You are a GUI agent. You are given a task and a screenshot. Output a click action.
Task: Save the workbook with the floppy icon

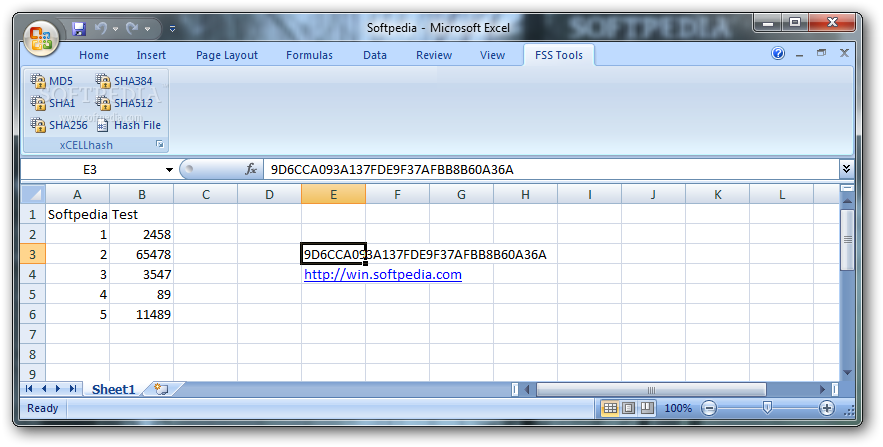(x=79, y=28)
